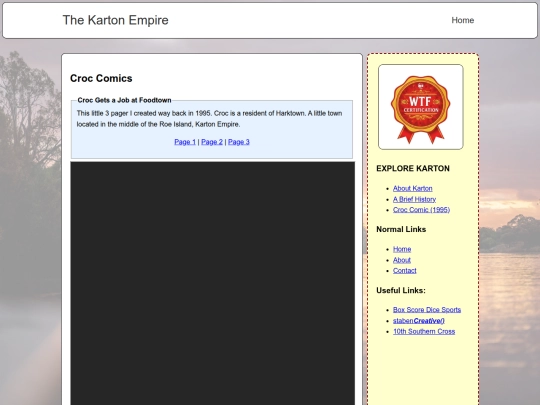
Task: Open Croc Comic (1995) link
Action: click(x=421, y=210)
